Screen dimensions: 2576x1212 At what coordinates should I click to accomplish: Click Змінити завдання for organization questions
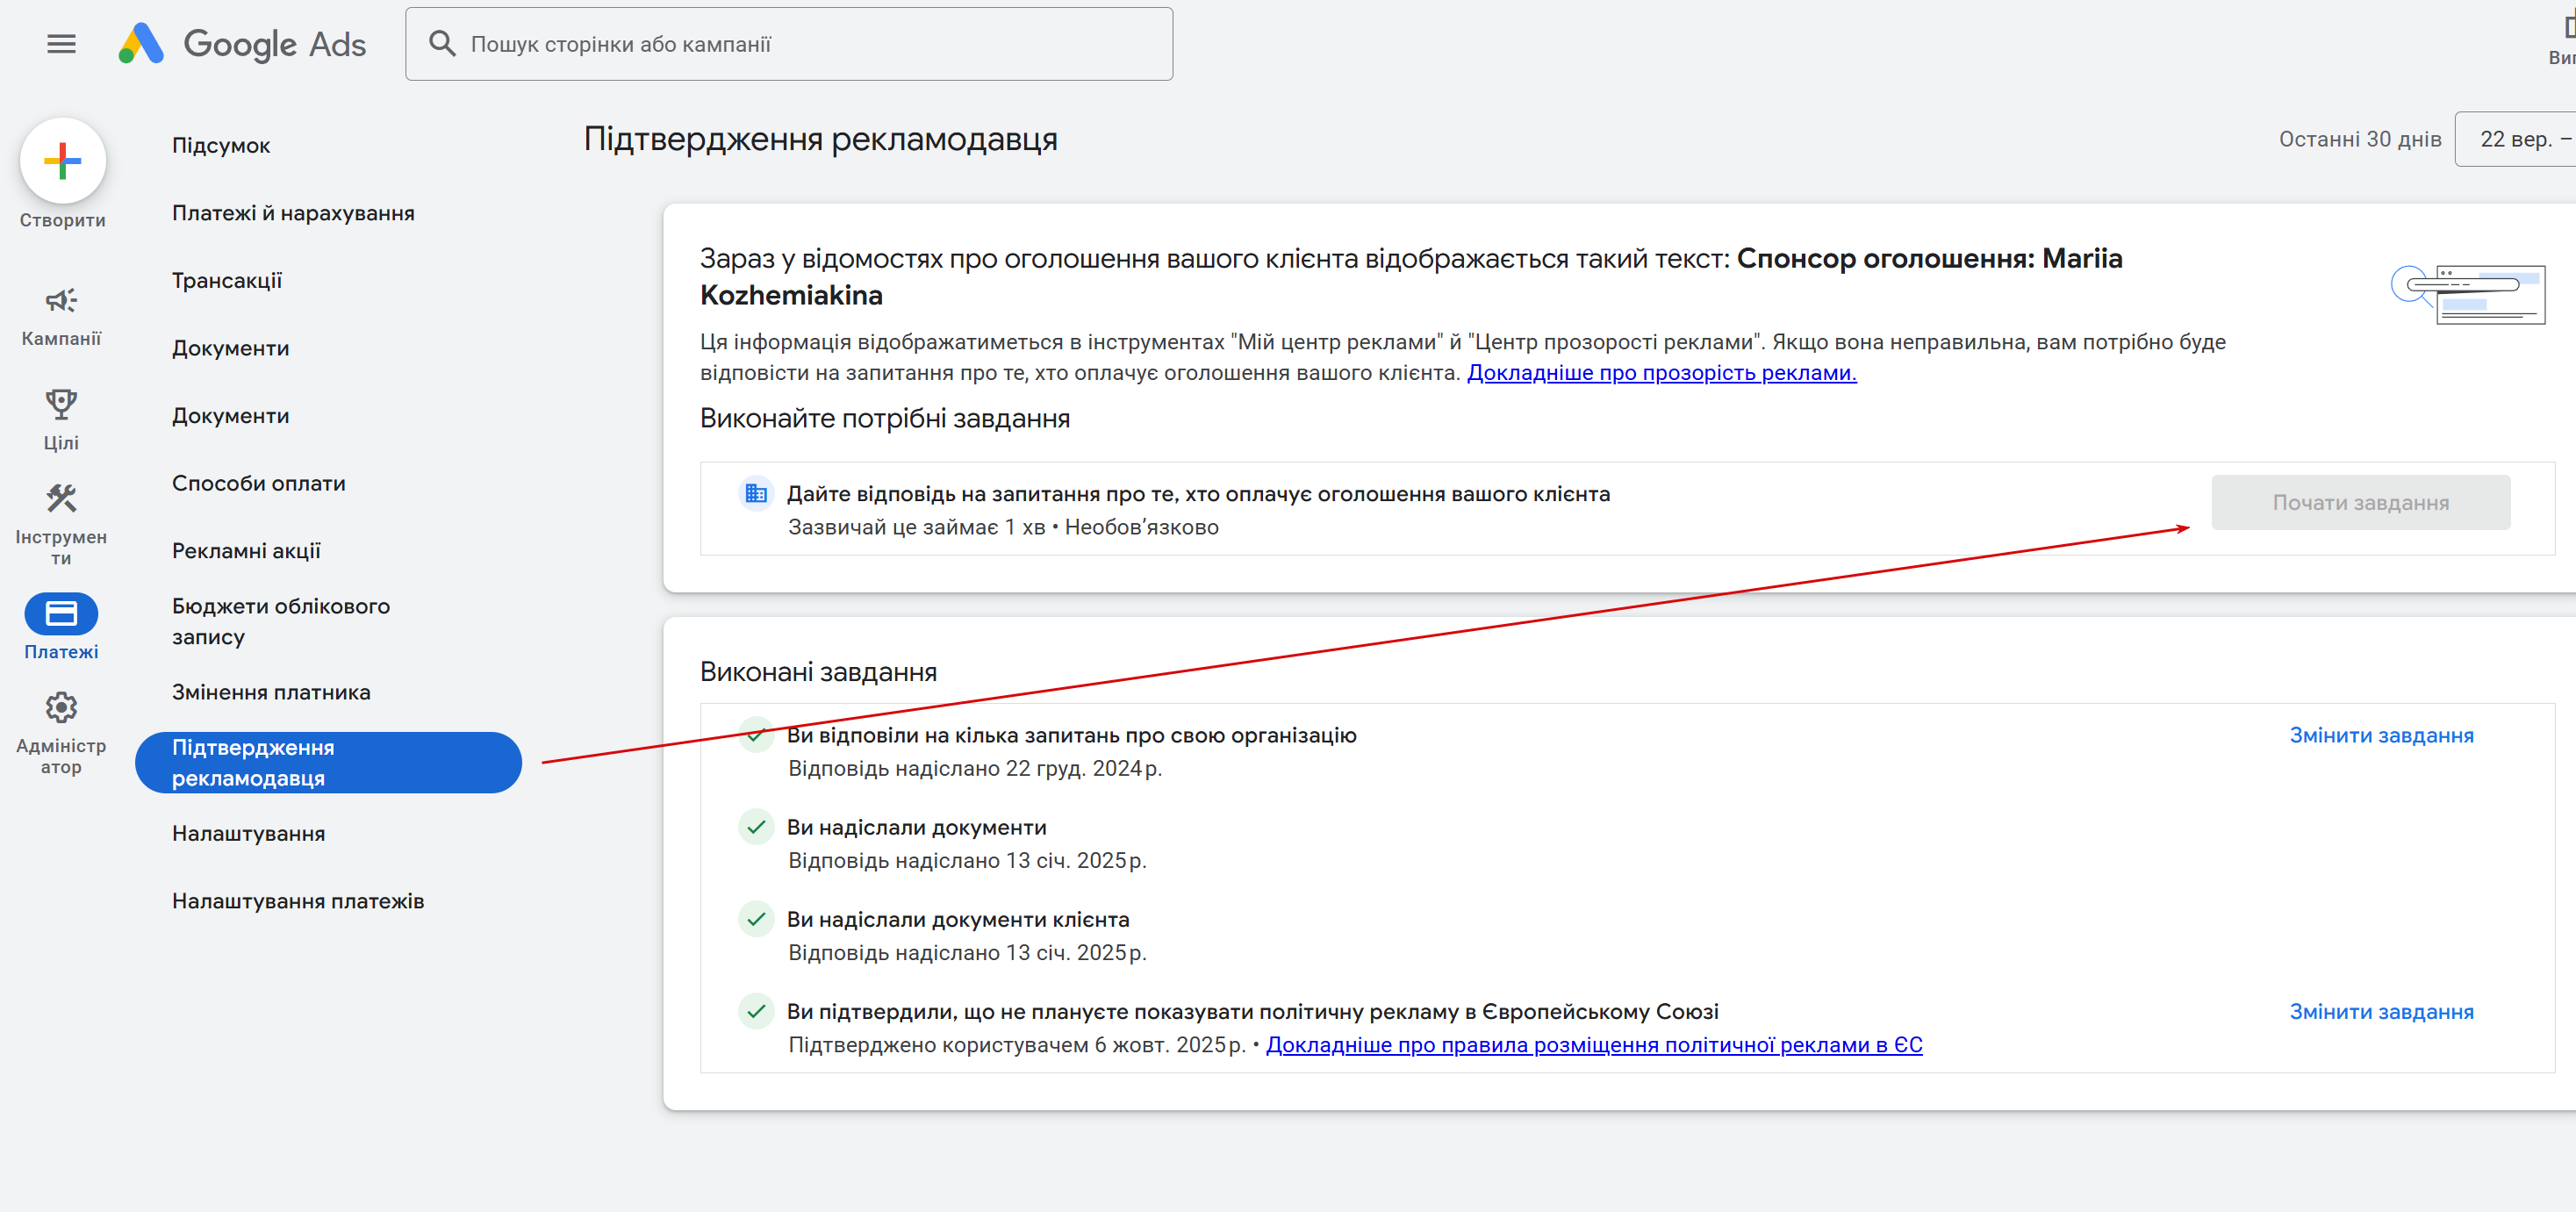2381,736
